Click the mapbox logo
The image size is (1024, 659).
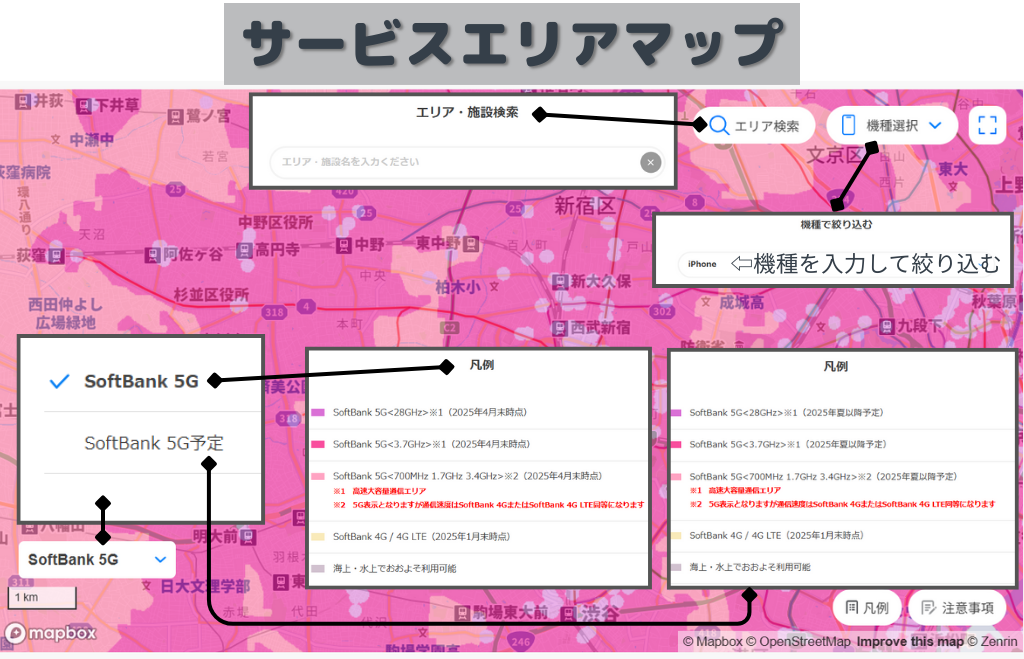(x=51, y=633)
